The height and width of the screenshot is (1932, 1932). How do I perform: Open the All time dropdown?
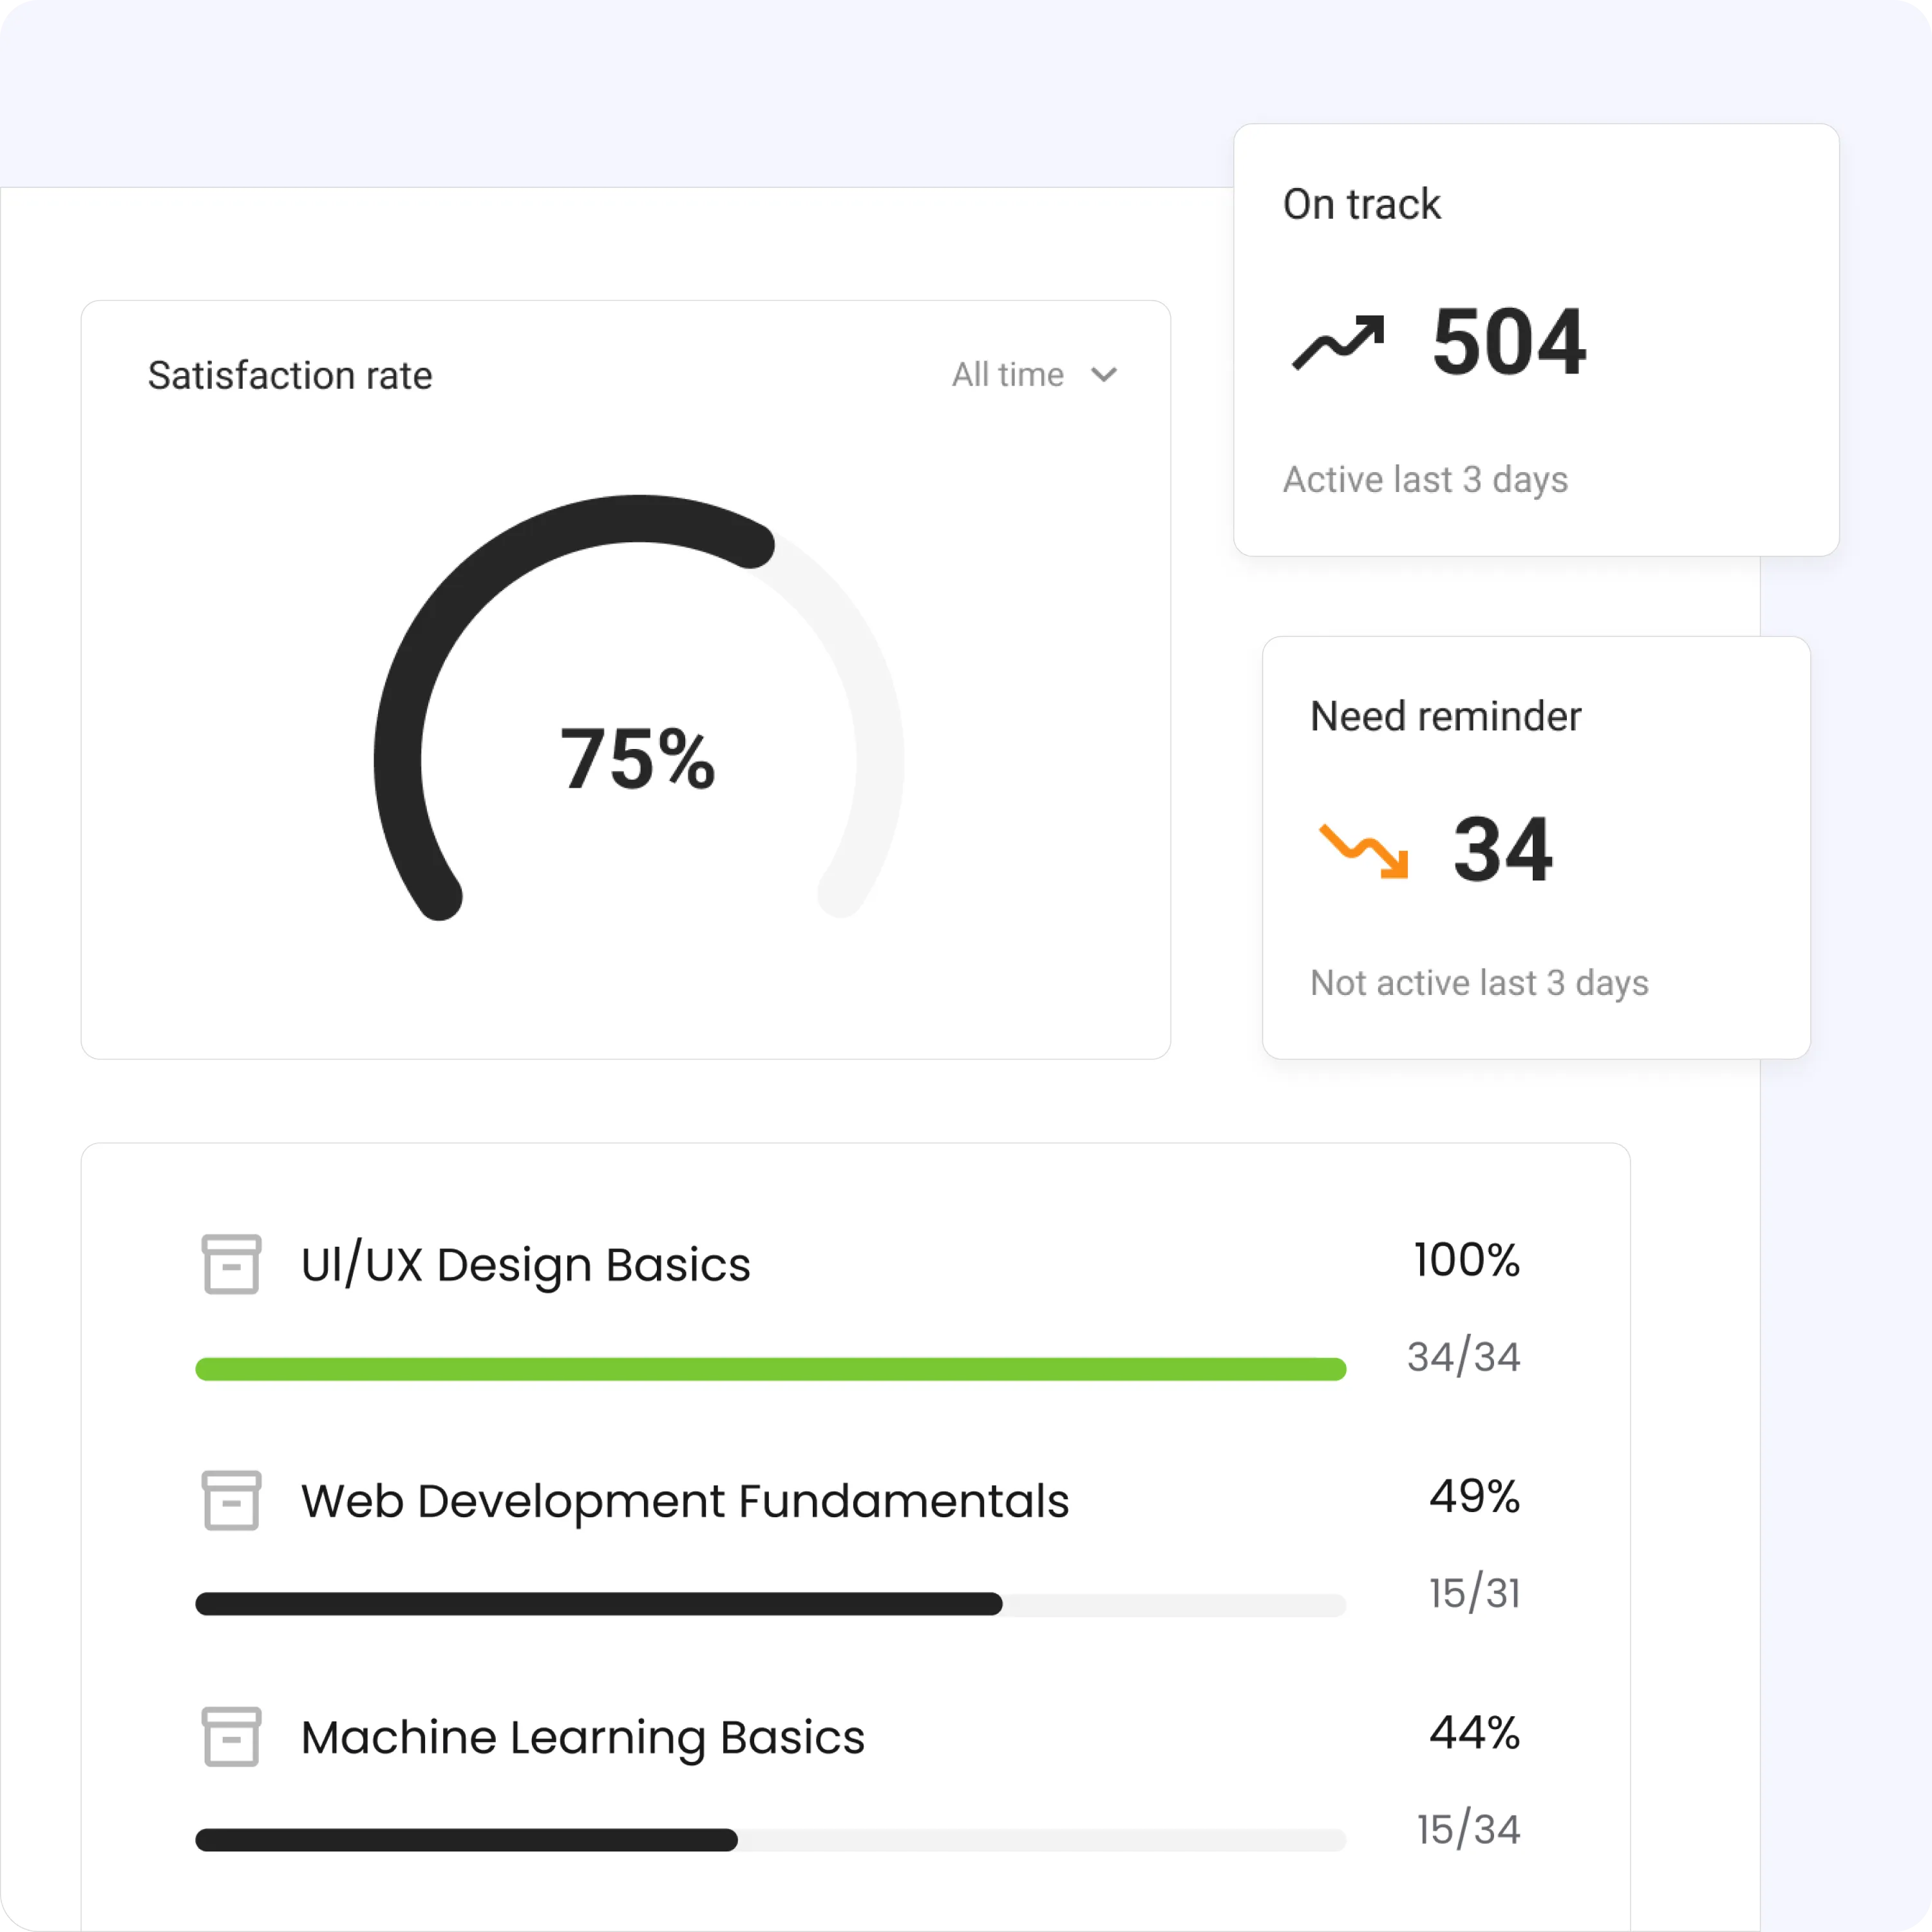[1034, 375]
